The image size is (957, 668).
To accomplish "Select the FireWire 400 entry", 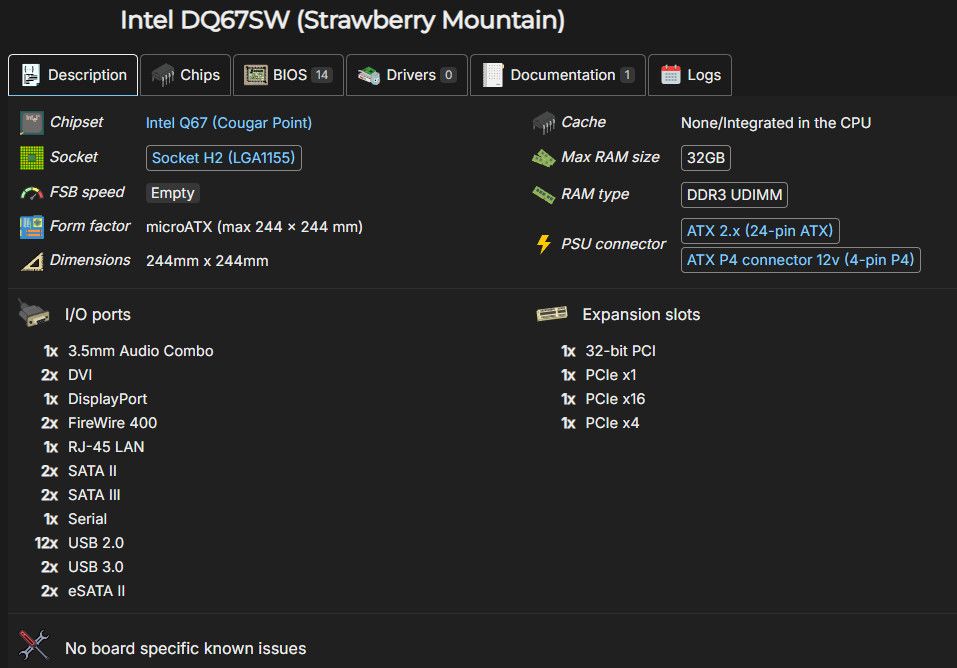I will [112, 423].
